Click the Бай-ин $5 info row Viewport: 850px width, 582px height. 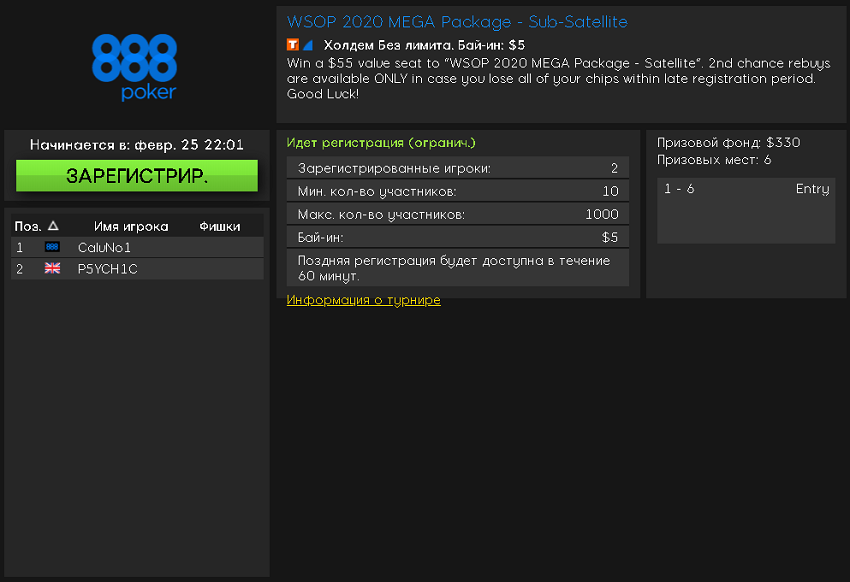point(457,237)
